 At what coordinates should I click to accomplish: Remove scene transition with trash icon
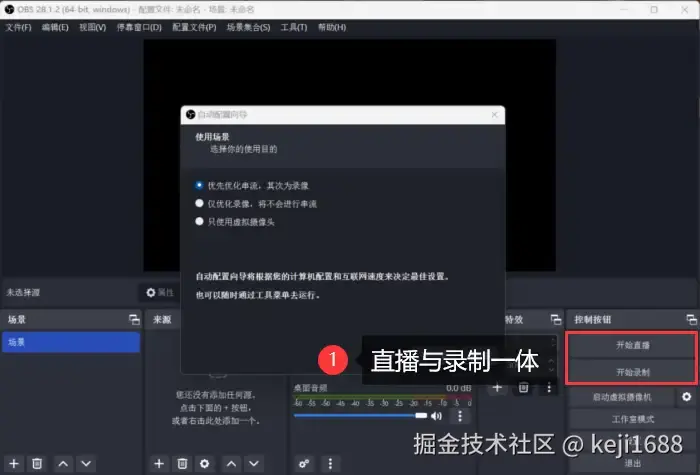tap(523, 388)
